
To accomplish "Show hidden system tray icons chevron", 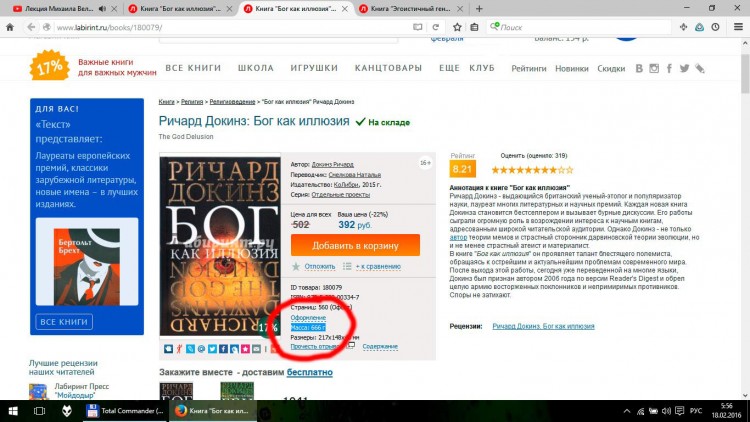I will (x=627, y=411).
